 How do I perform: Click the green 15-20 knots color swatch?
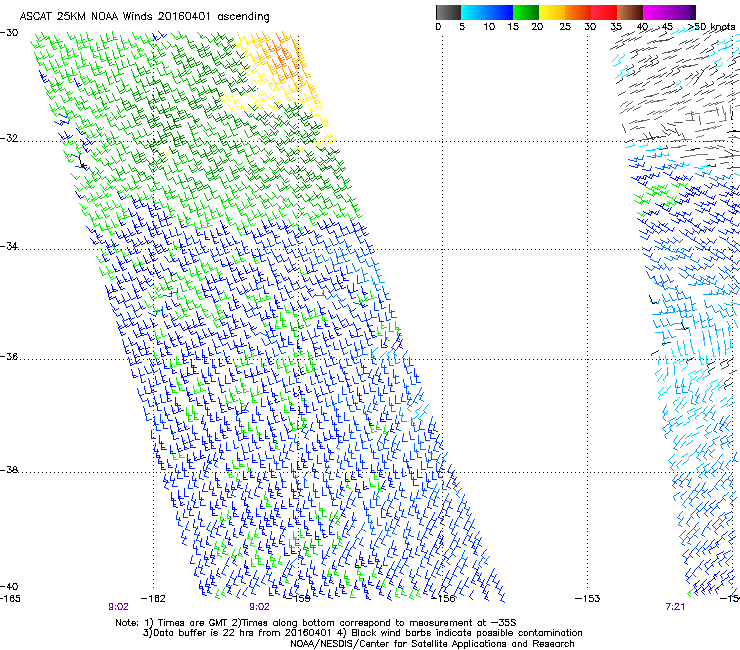coord(526,12)
